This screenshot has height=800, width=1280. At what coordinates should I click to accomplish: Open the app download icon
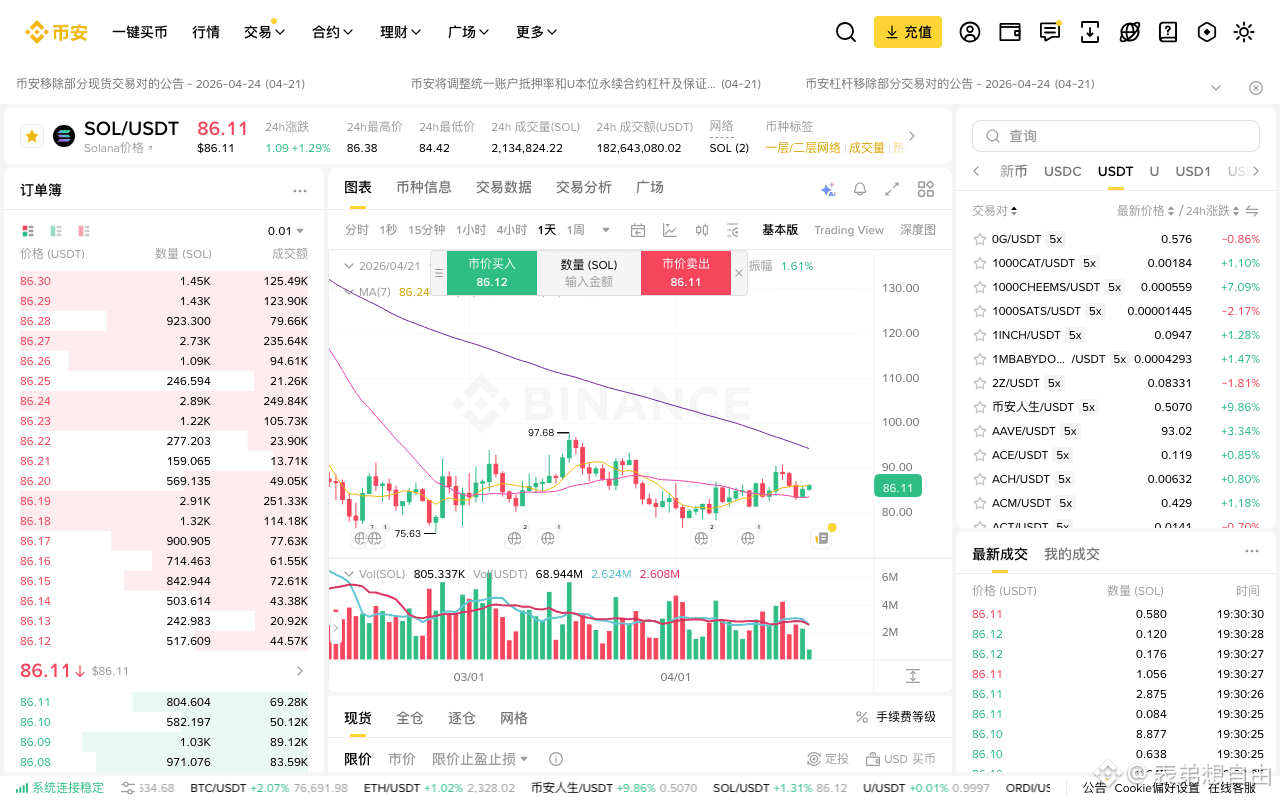[1090, 32]
